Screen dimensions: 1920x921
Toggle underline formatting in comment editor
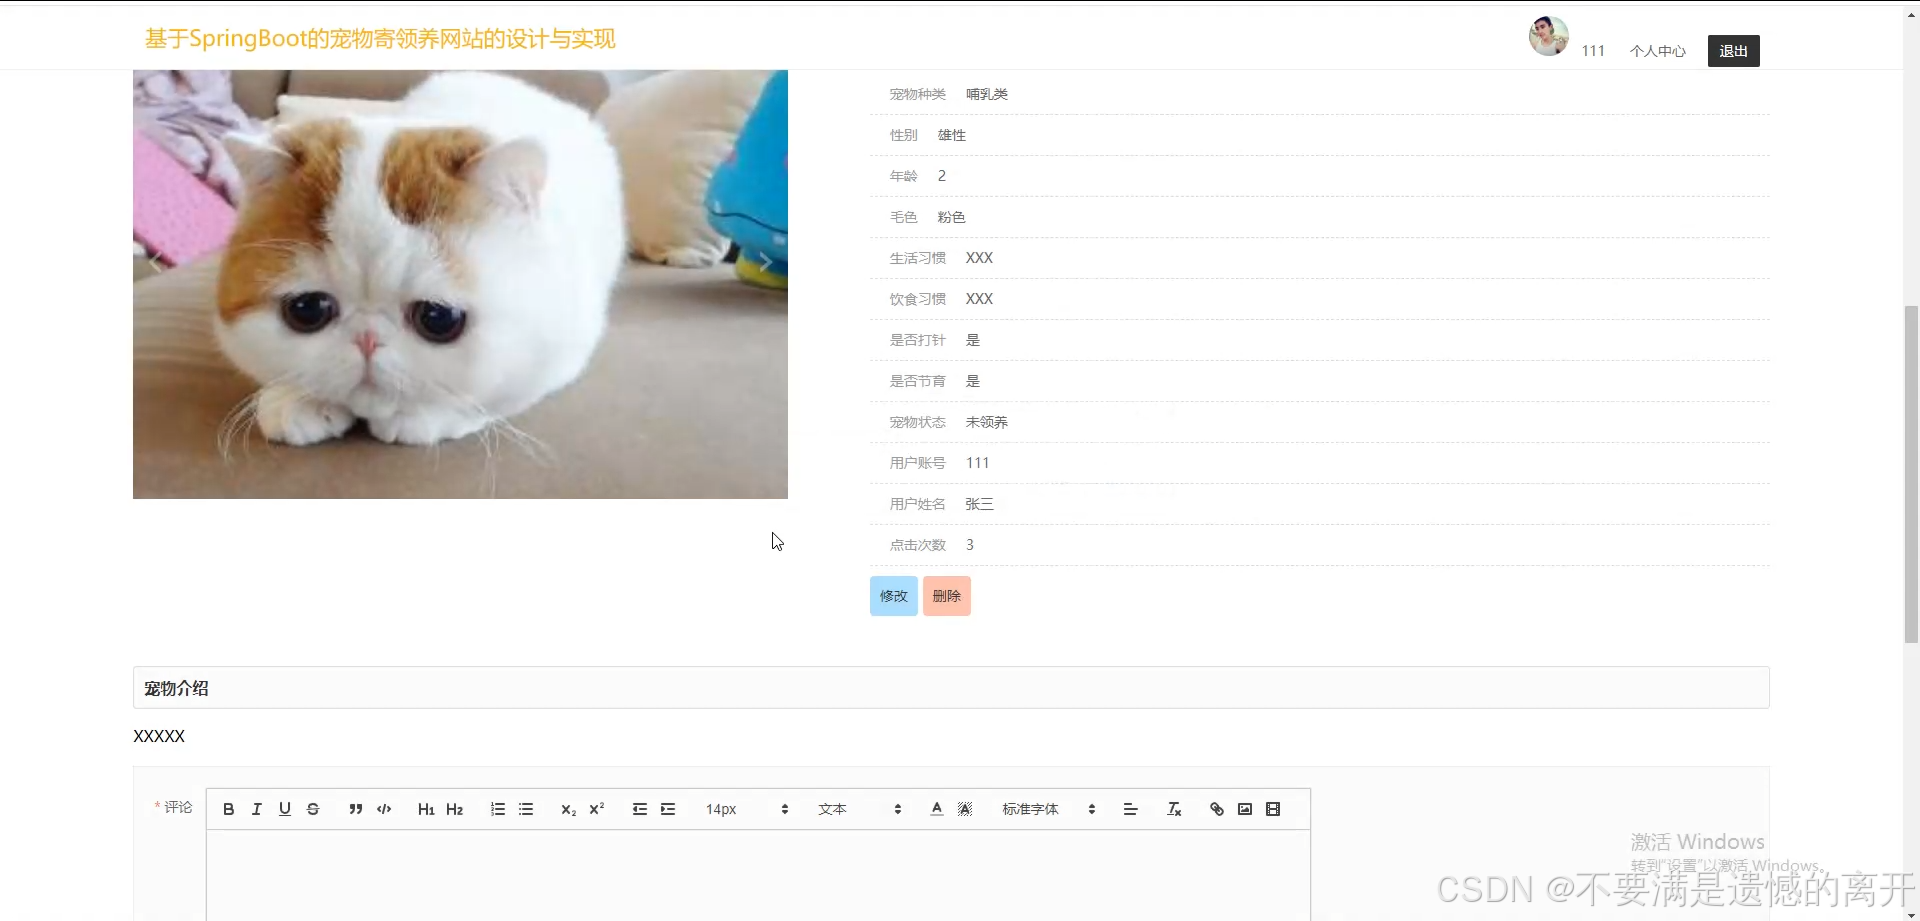pyautogui.click(x=285, y=809)
